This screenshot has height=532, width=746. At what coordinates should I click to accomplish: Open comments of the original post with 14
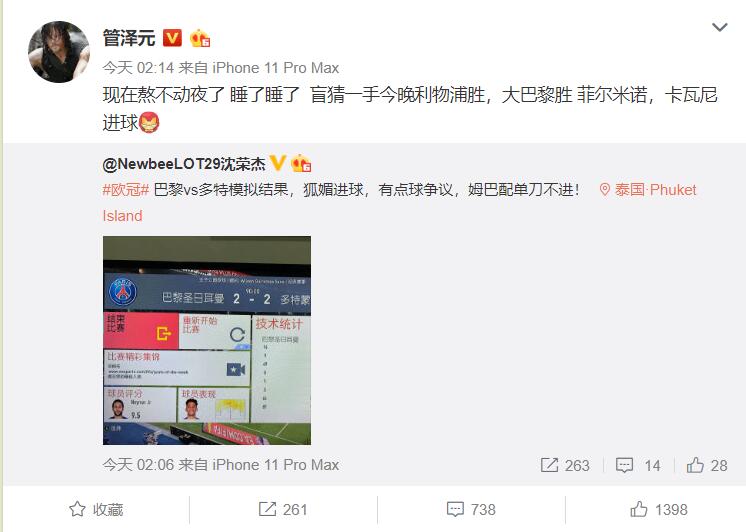[638, 465]
